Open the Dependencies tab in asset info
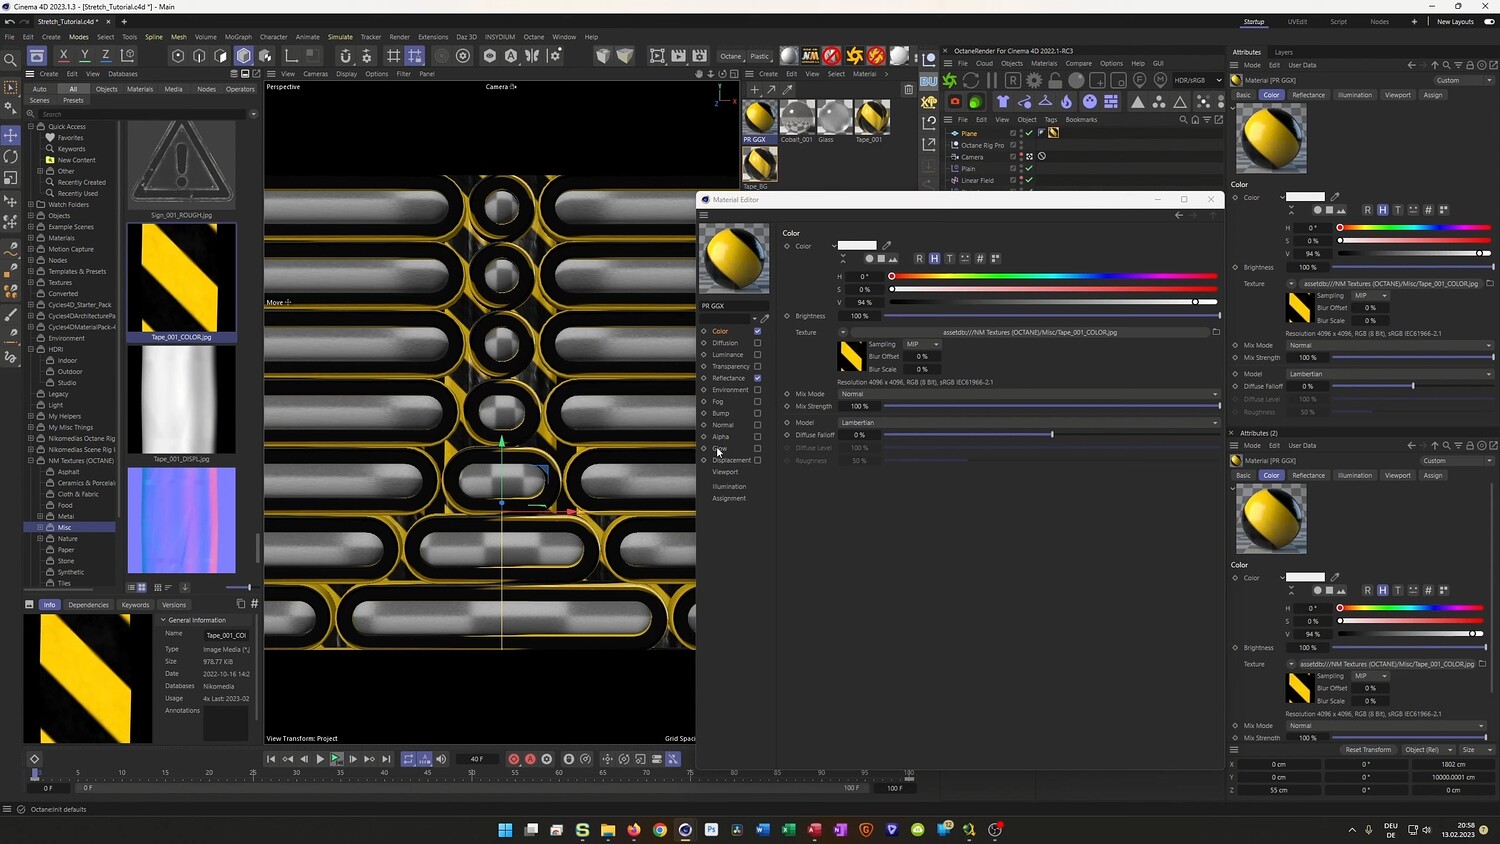 point(88,605)
